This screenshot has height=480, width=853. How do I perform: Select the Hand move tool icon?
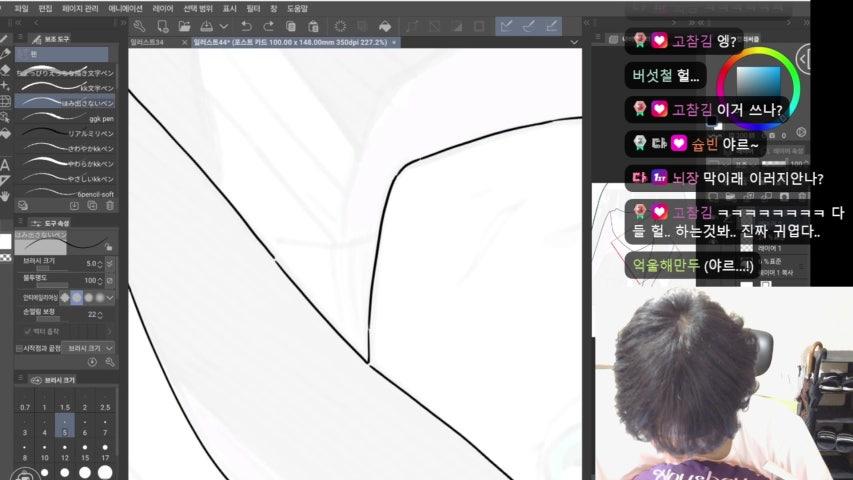pos(5,196)
